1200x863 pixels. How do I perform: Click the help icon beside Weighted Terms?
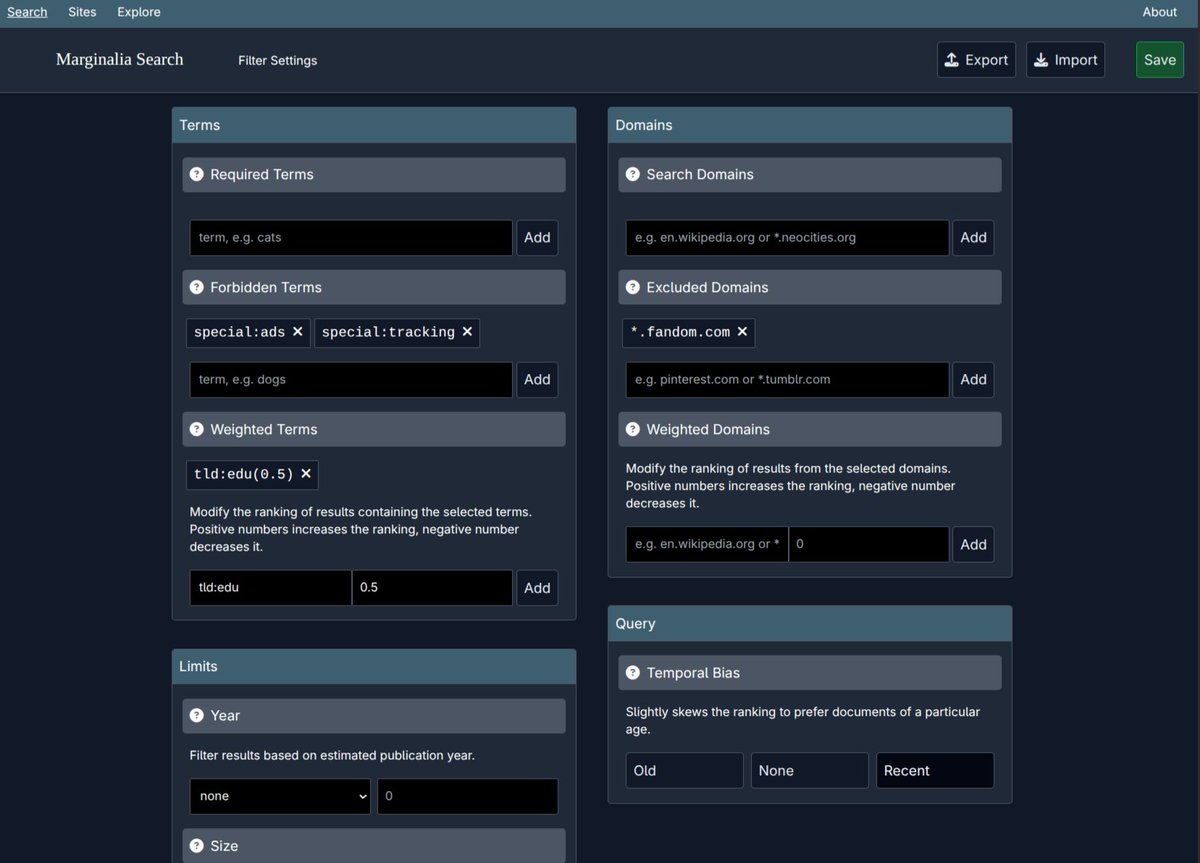click(197, 429)
